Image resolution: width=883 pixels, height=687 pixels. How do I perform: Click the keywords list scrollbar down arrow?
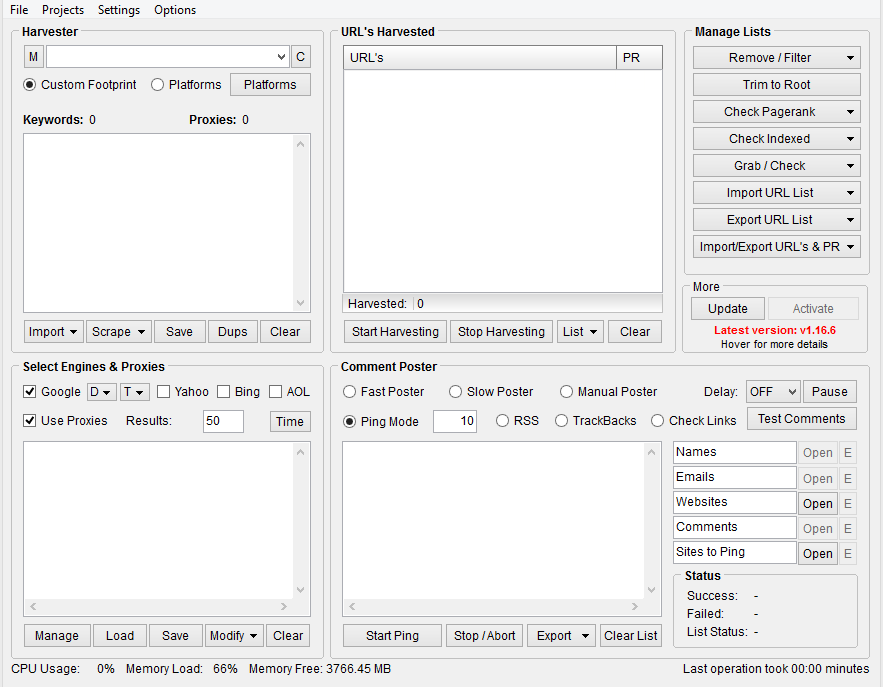coord(302,303)
